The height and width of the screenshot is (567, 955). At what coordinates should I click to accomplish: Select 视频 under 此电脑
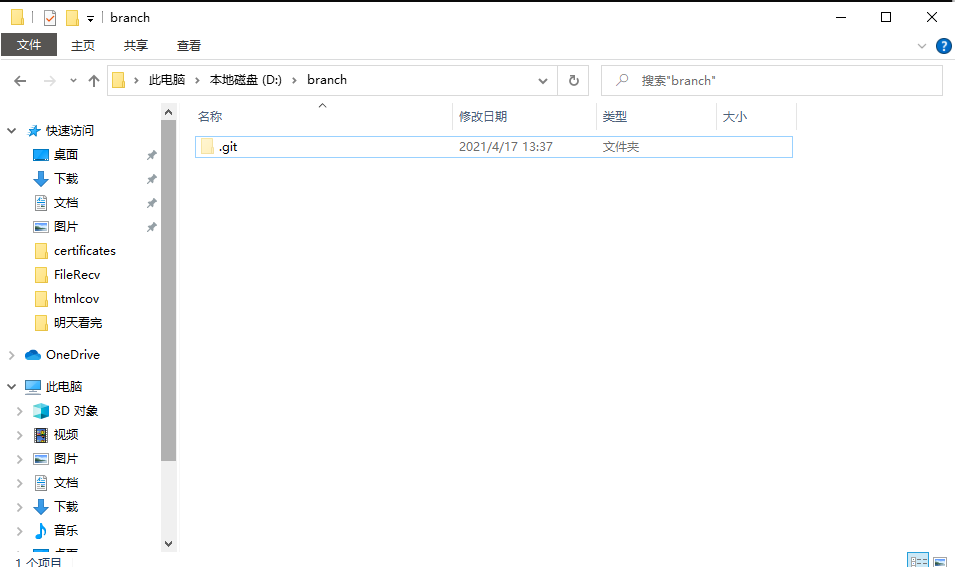coord(66,435)
